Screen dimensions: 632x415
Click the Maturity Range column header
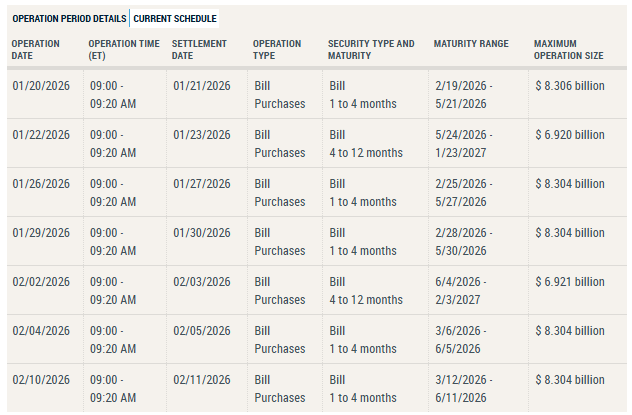click(x=471, y=44)
